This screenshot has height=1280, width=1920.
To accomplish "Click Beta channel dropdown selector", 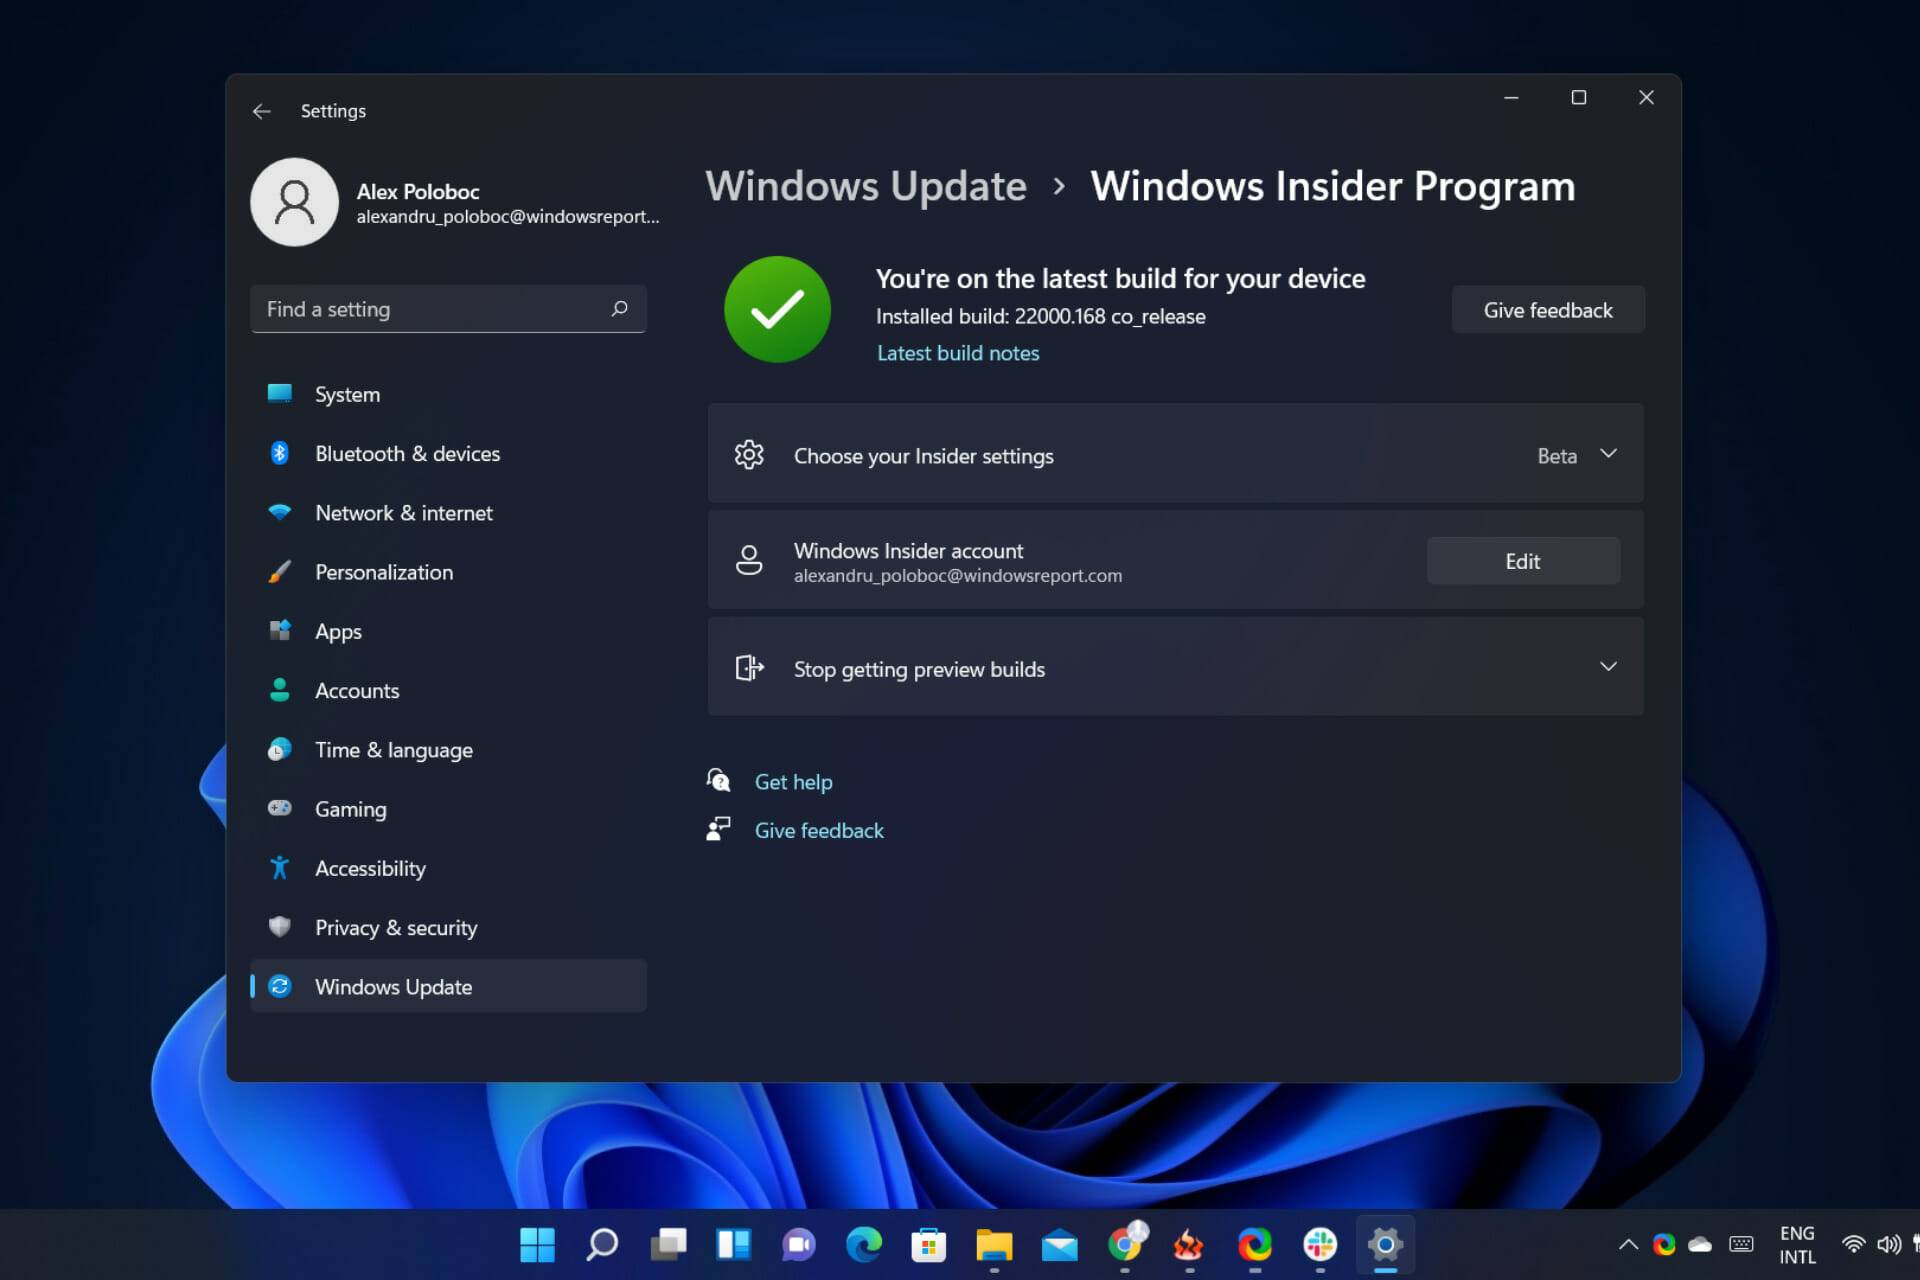I will tap(1573, 454).
